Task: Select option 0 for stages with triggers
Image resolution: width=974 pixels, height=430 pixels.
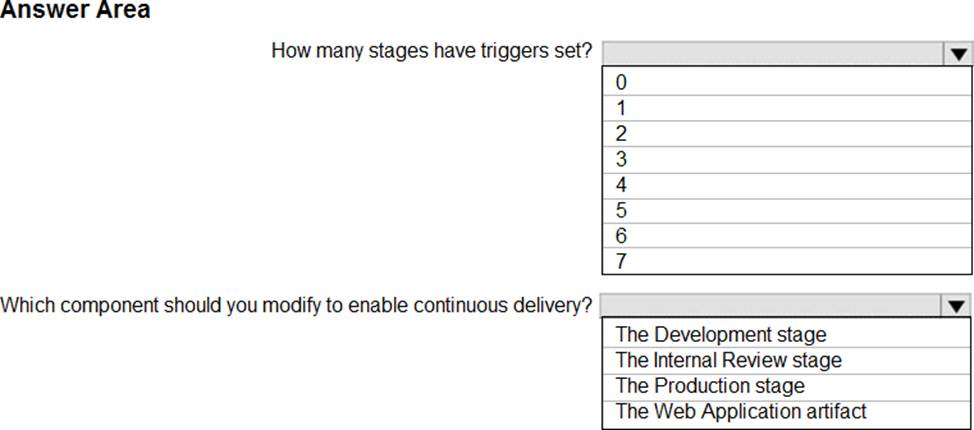Action: 622,82
